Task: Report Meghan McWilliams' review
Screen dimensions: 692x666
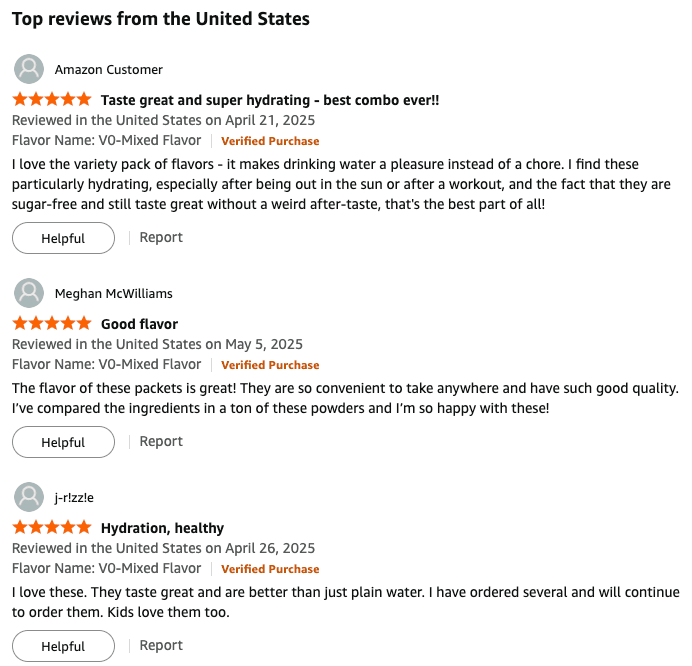Action: coord(161,442)
